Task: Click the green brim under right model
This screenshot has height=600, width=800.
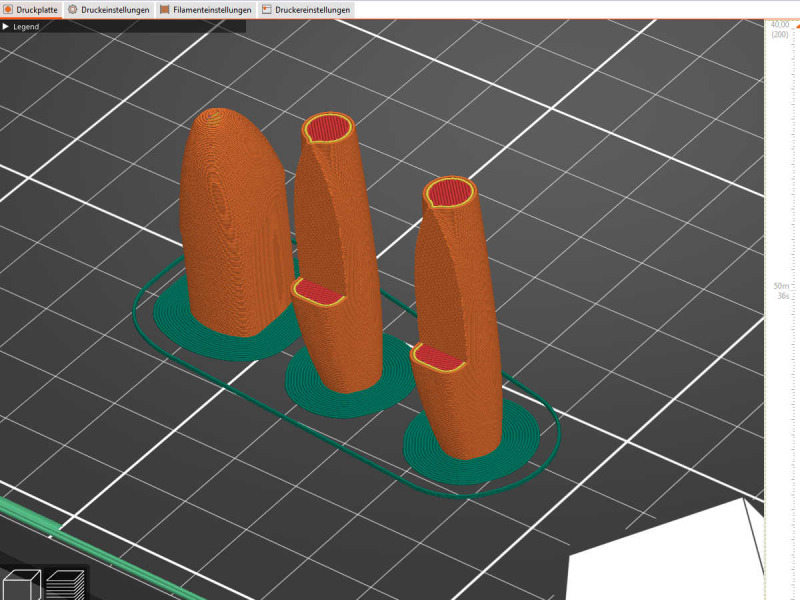Action: (470, 455)
